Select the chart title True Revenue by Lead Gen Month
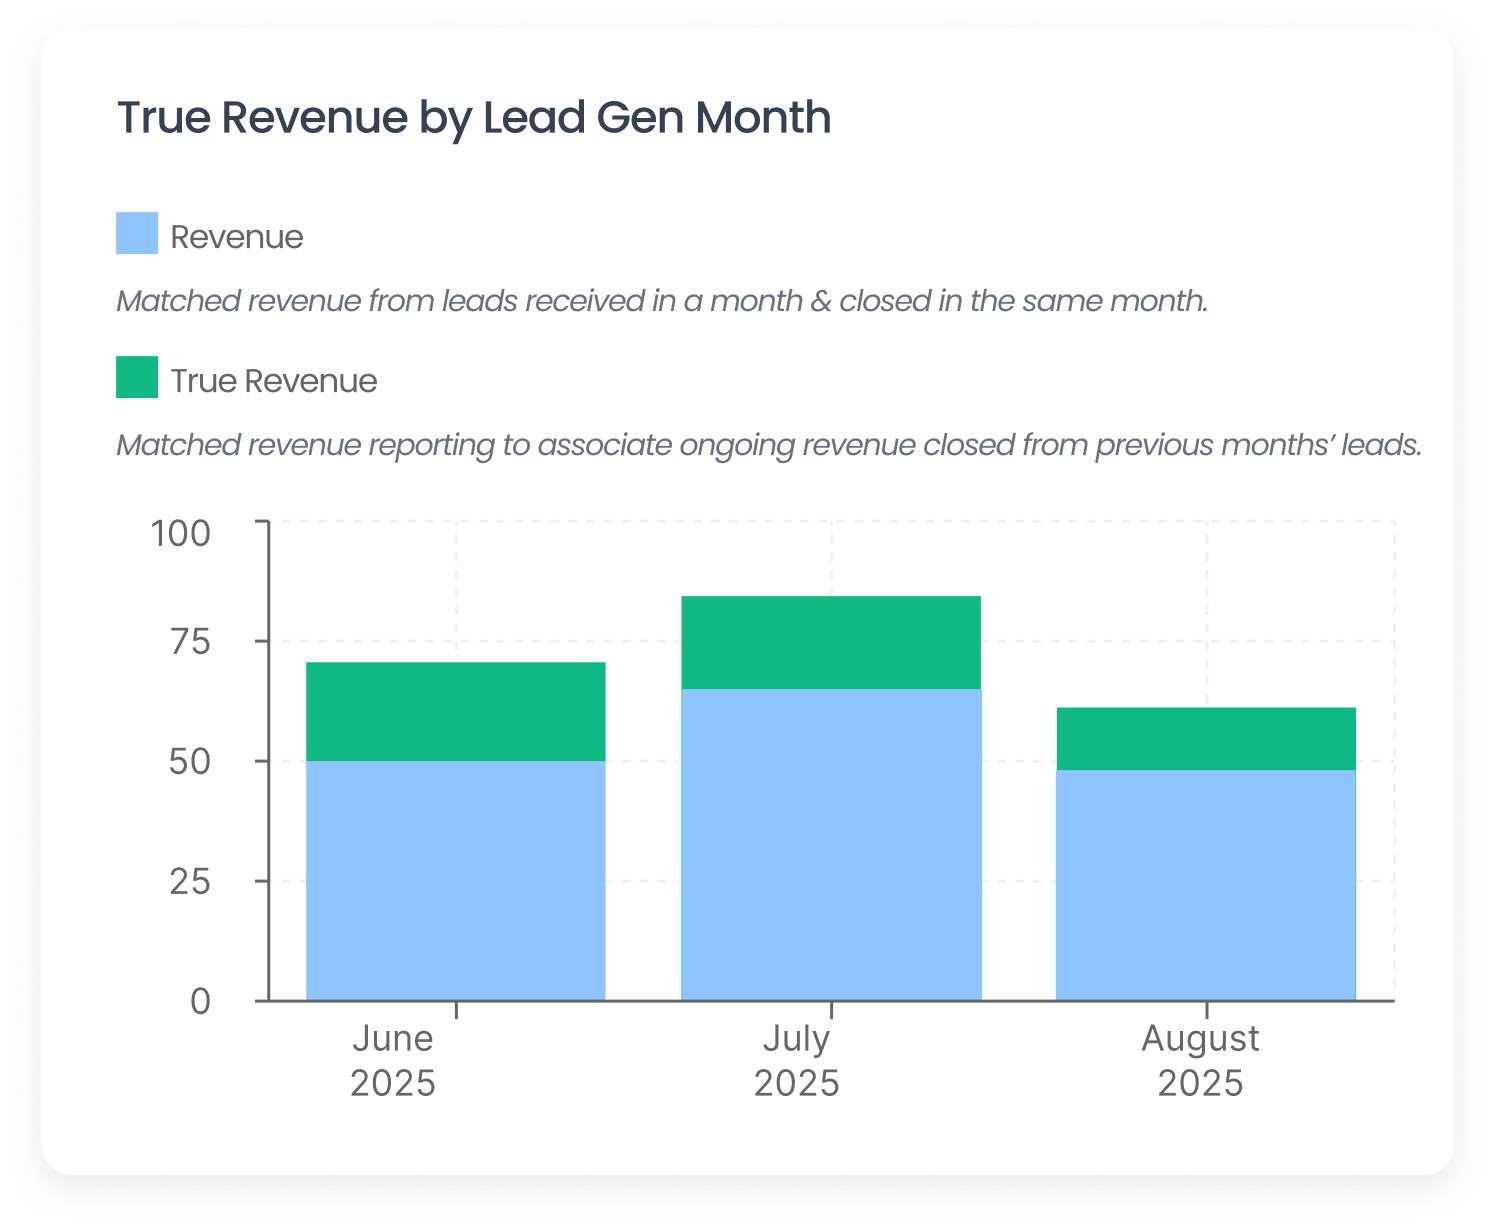Viewport: 1511px width, 1229px height. [x=474, y=117]
